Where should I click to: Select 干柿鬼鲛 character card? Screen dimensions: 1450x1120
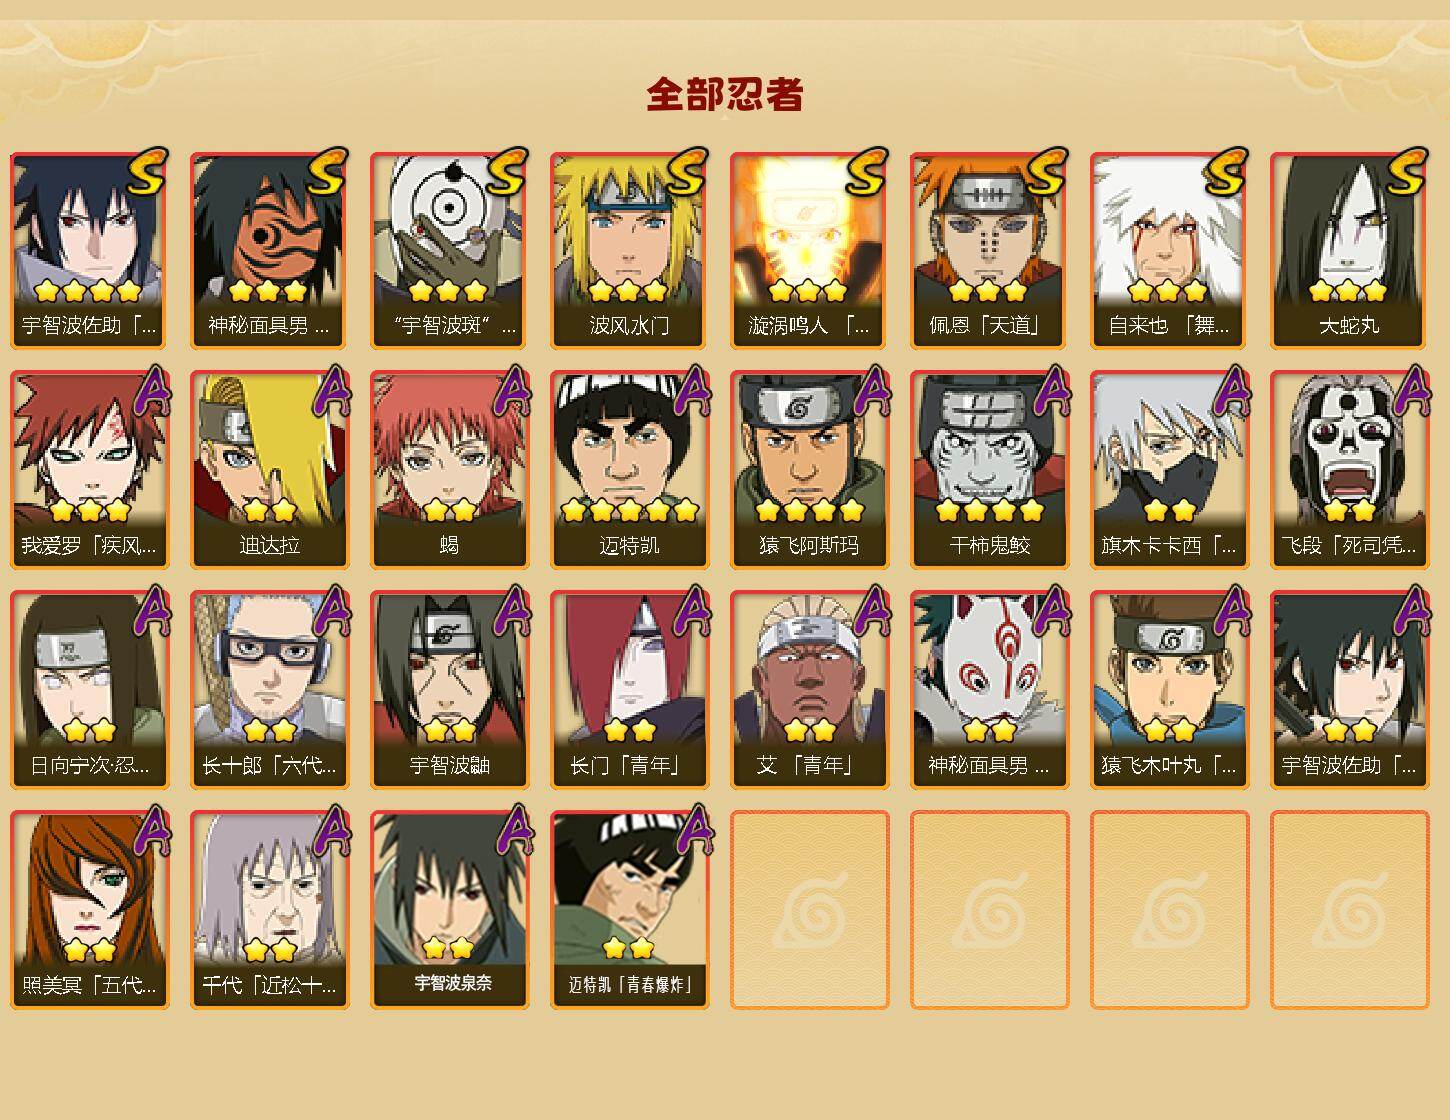click(989, 470)
